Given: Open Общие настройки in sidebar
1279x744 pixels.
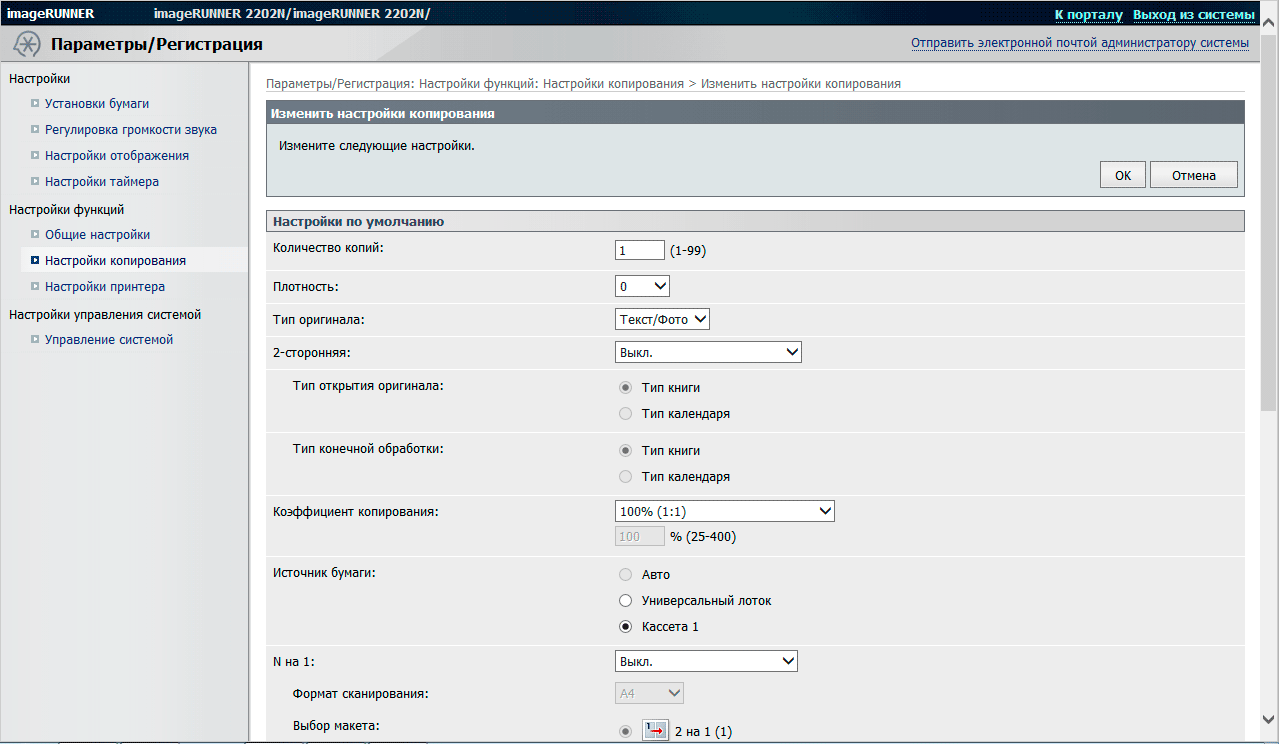Looking at the screenshot, I should coord(97,234).
